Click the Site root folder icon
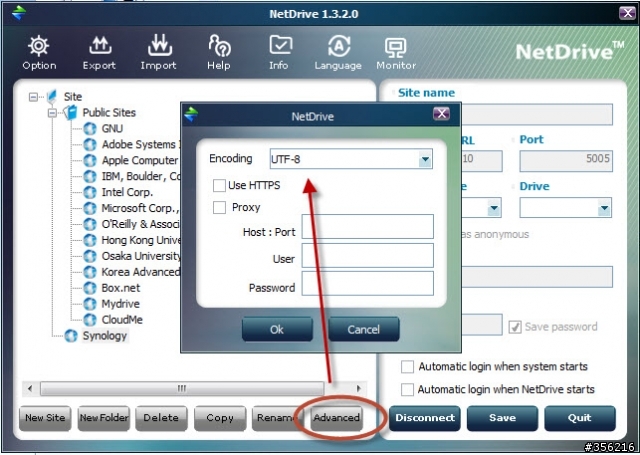Image resolution: width=640 pixels, height=455 pixels. (52, 96)
